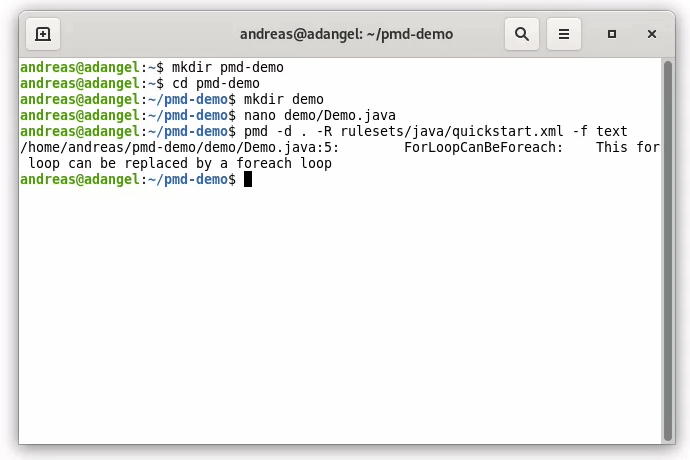Click the last prompt andreas@adangel:~/pmd-demo$
The image size is (690, 460).
coord(127,179)
